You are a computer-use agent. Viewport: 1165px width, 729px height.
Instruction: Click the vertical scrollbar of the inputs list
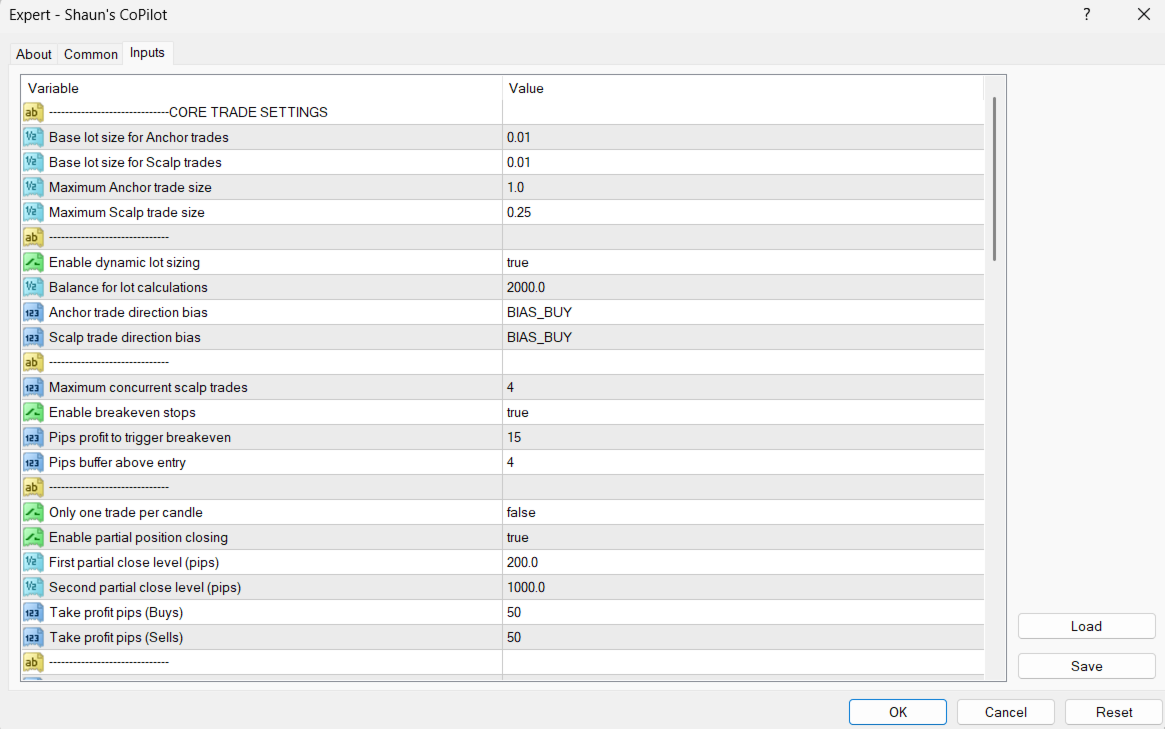click(994, 179)
